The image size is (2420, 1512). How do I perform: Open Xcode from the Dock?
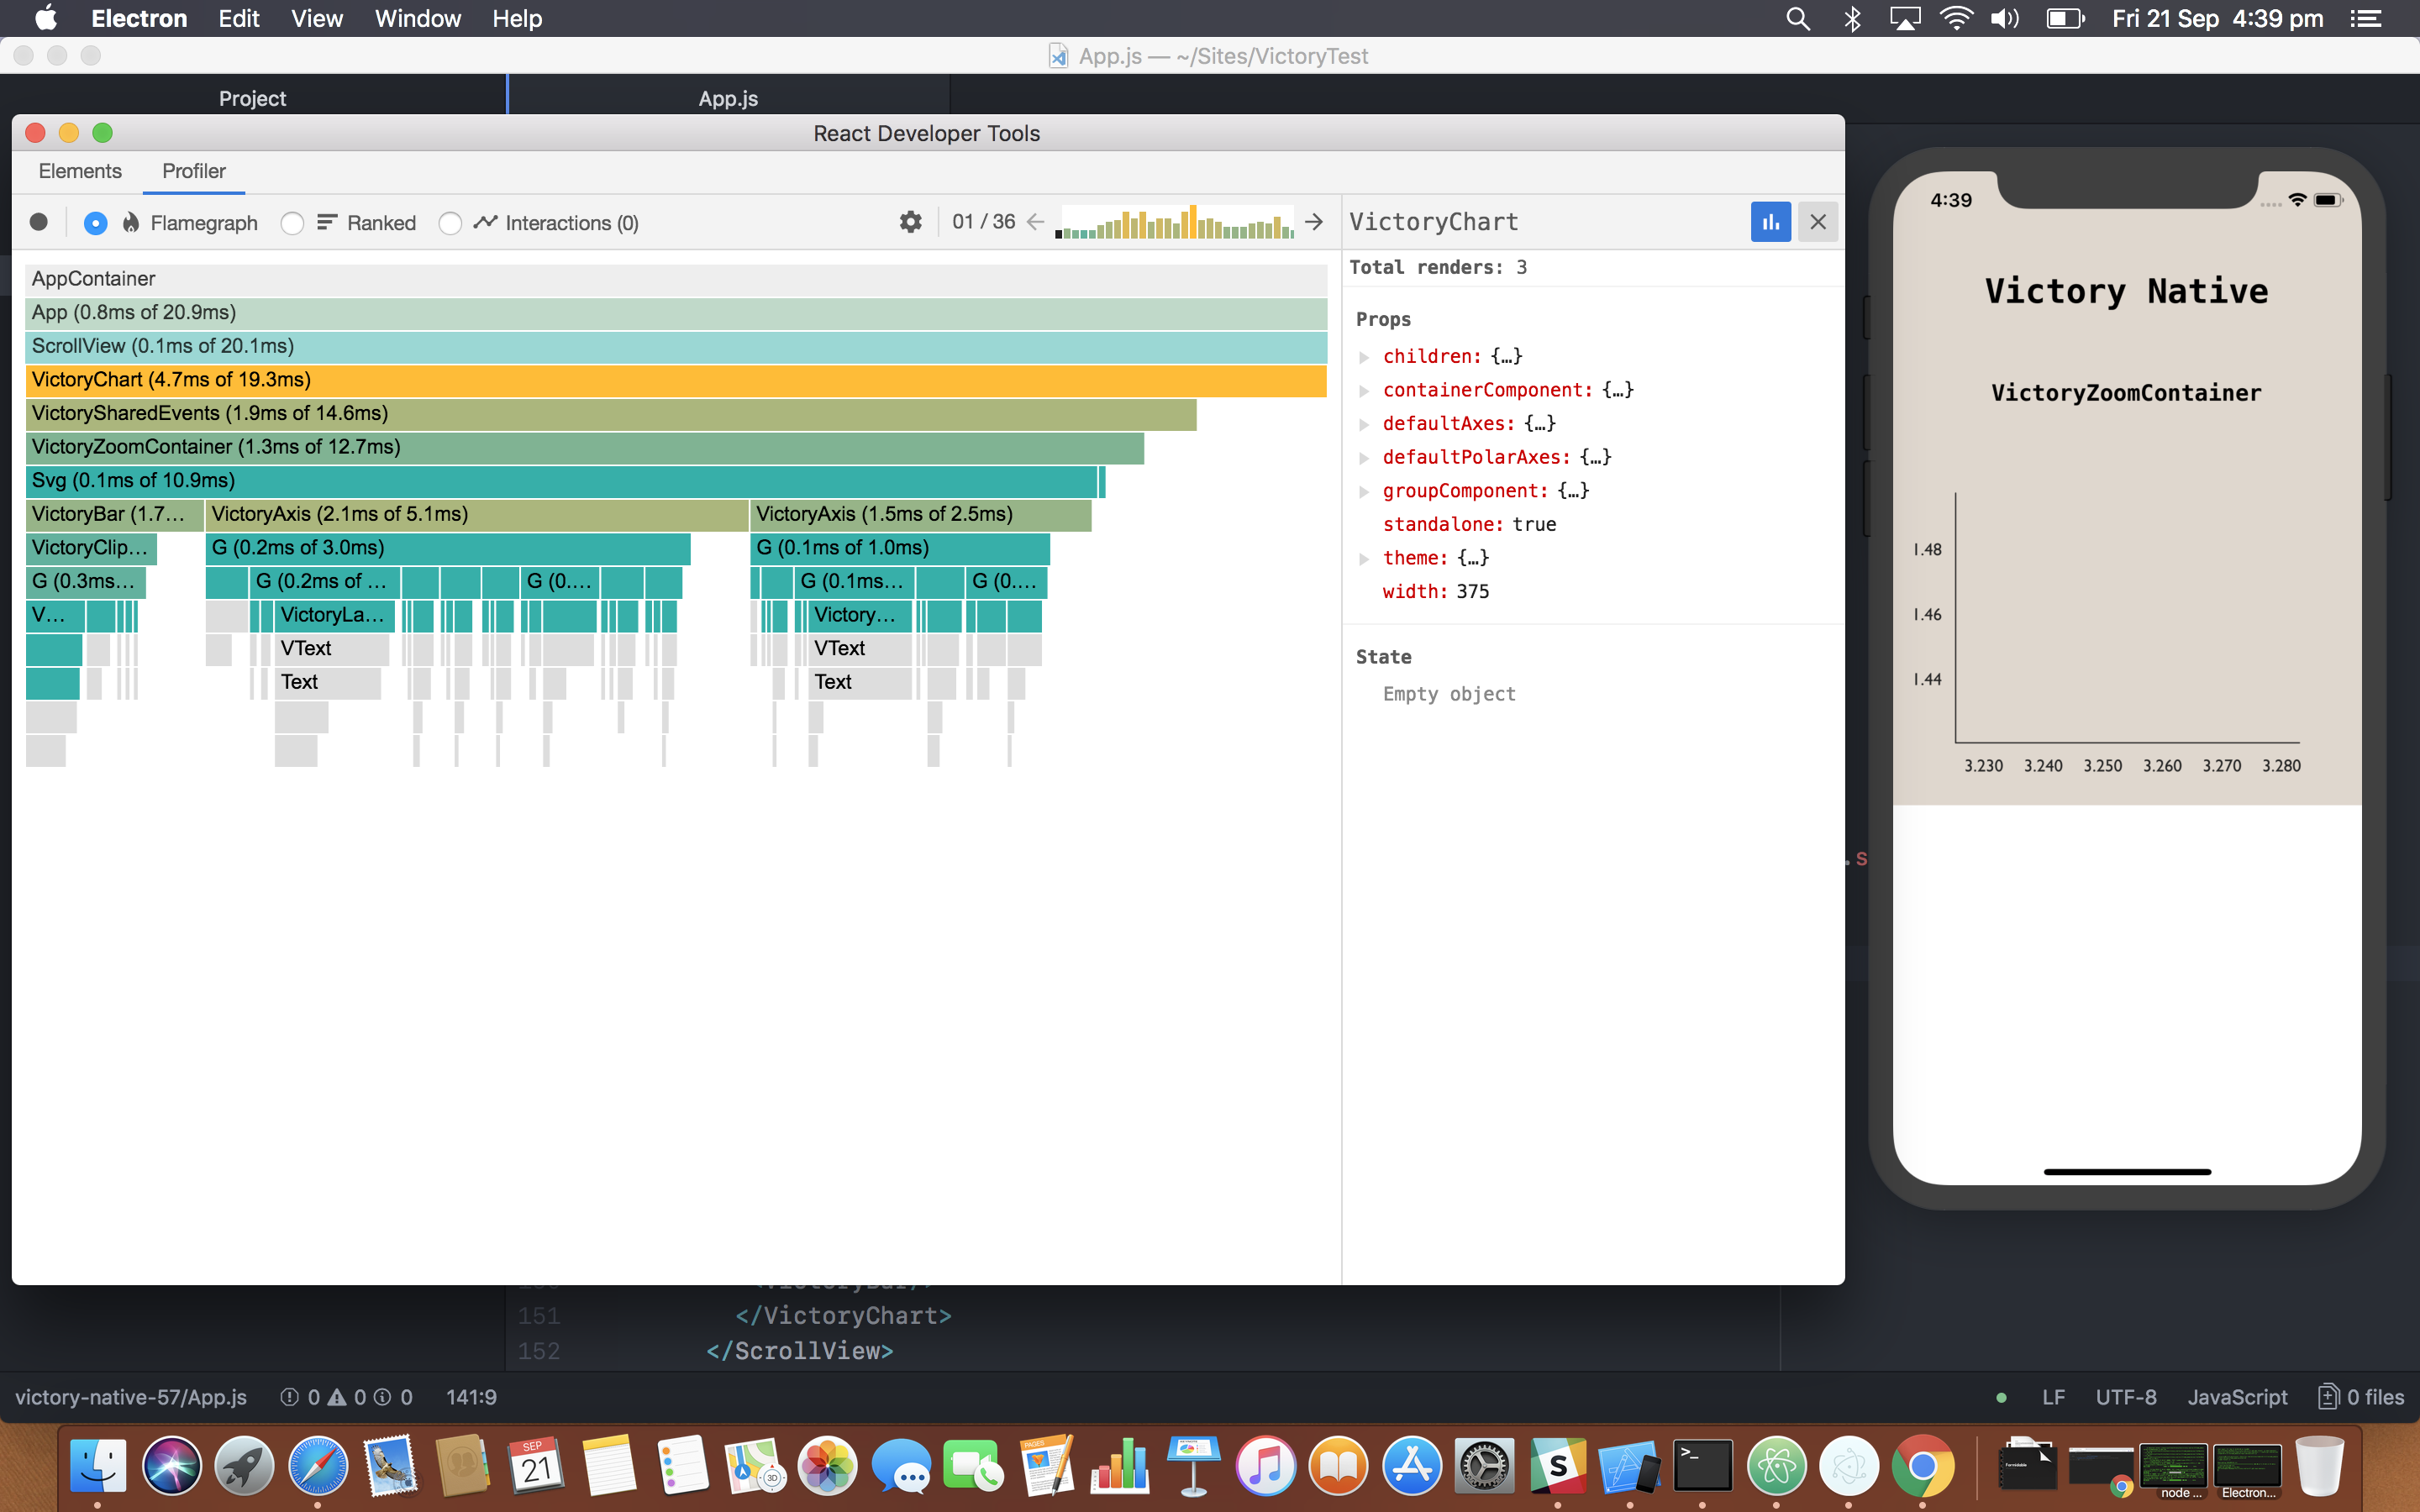(1630, 1466)
